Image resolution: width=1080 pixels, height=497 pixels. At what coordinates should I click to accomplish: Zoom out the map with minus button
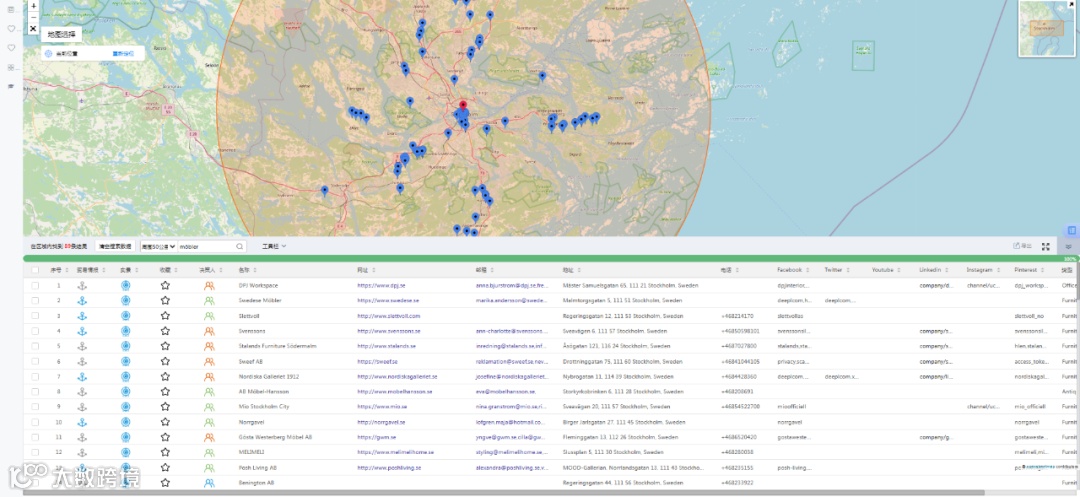[33, 17]
